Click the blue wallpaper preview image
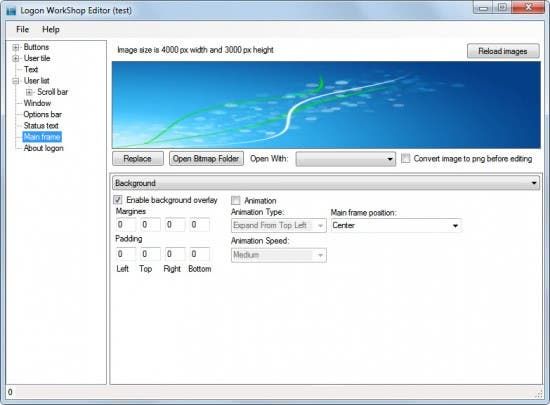Viewport: 550px width, 405px height. pyautogui.click(x=326, y=104)
